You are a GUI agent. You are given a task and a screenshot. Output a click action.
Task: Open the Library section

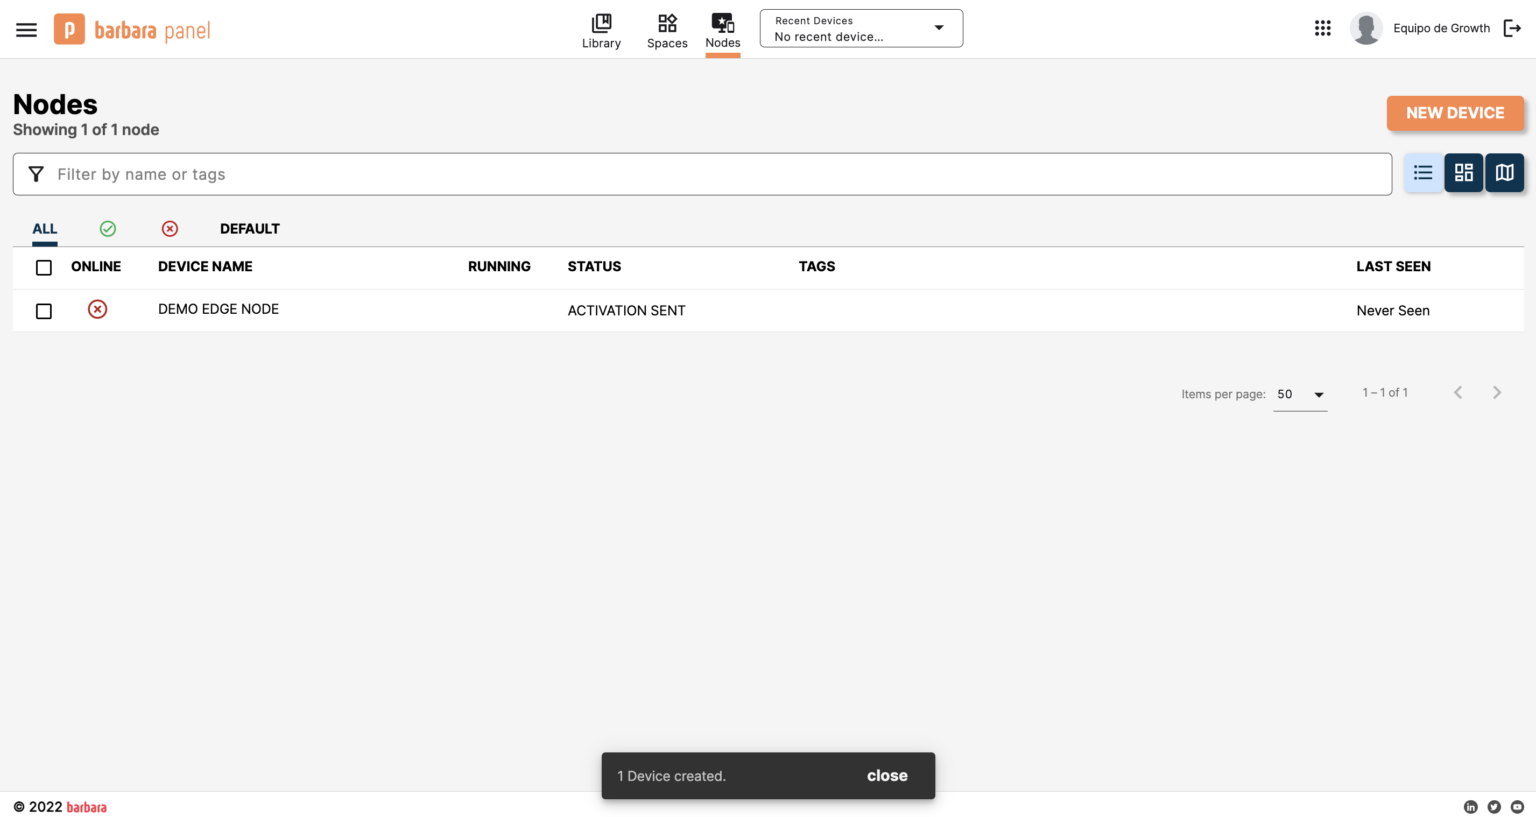[601, 30]
